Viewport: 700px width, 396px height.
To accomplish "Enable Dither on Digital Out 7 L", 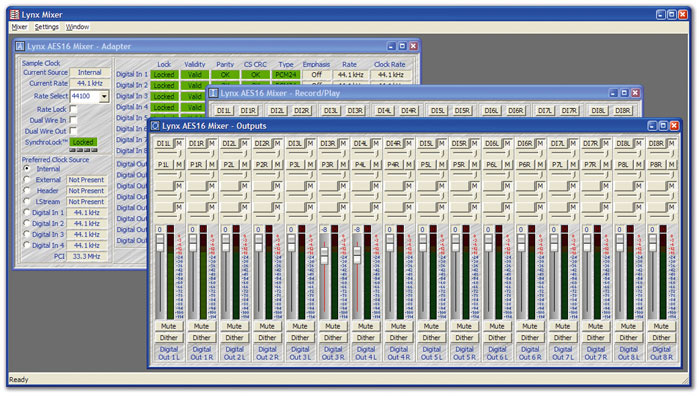I will (562, 338).
